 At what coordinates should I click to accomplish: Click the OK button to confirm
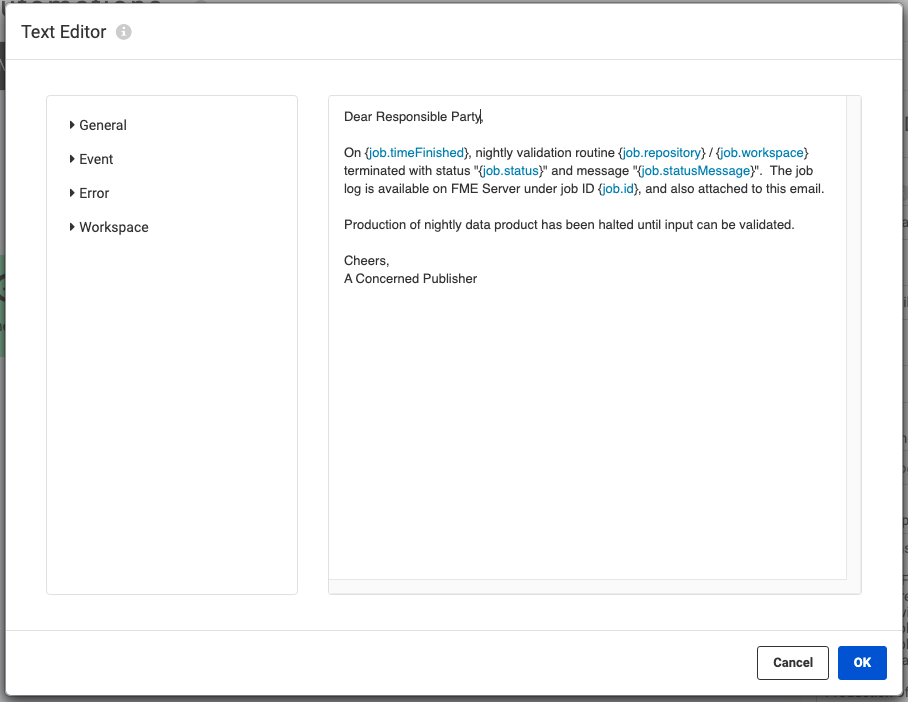tap(862, 662)
